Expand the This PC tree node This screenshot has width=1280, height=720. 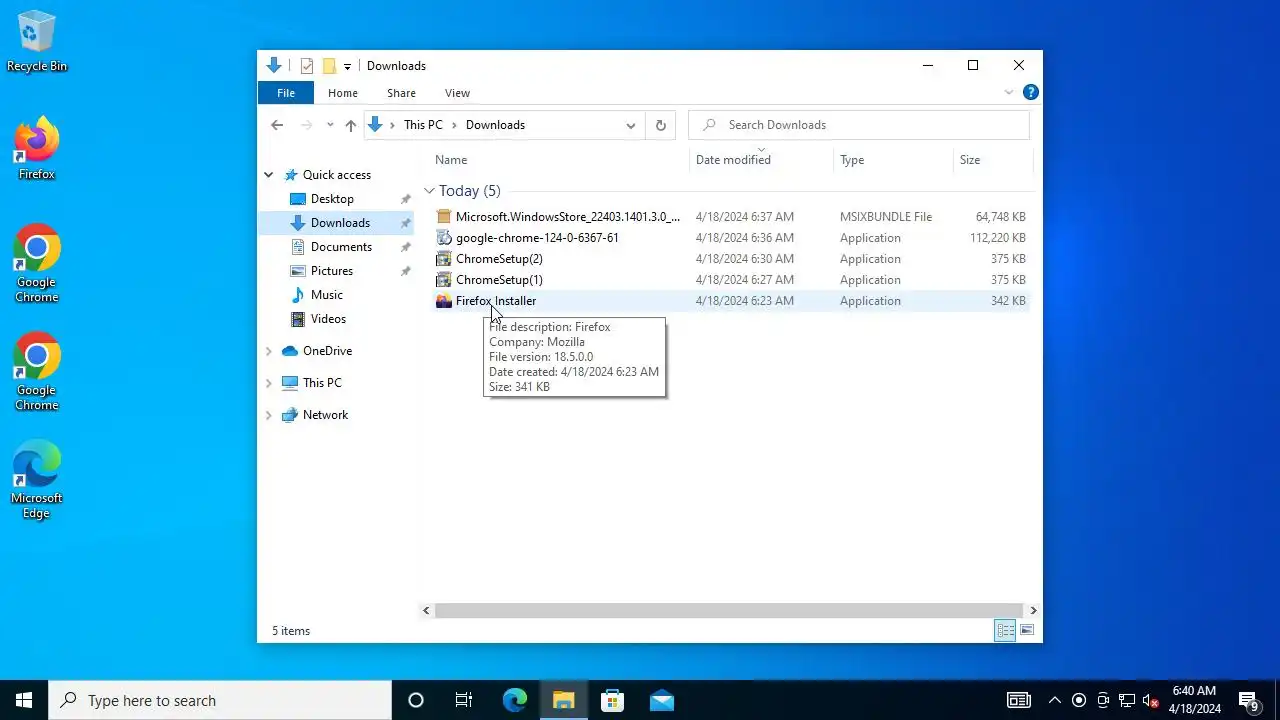(x=268, y=383)
